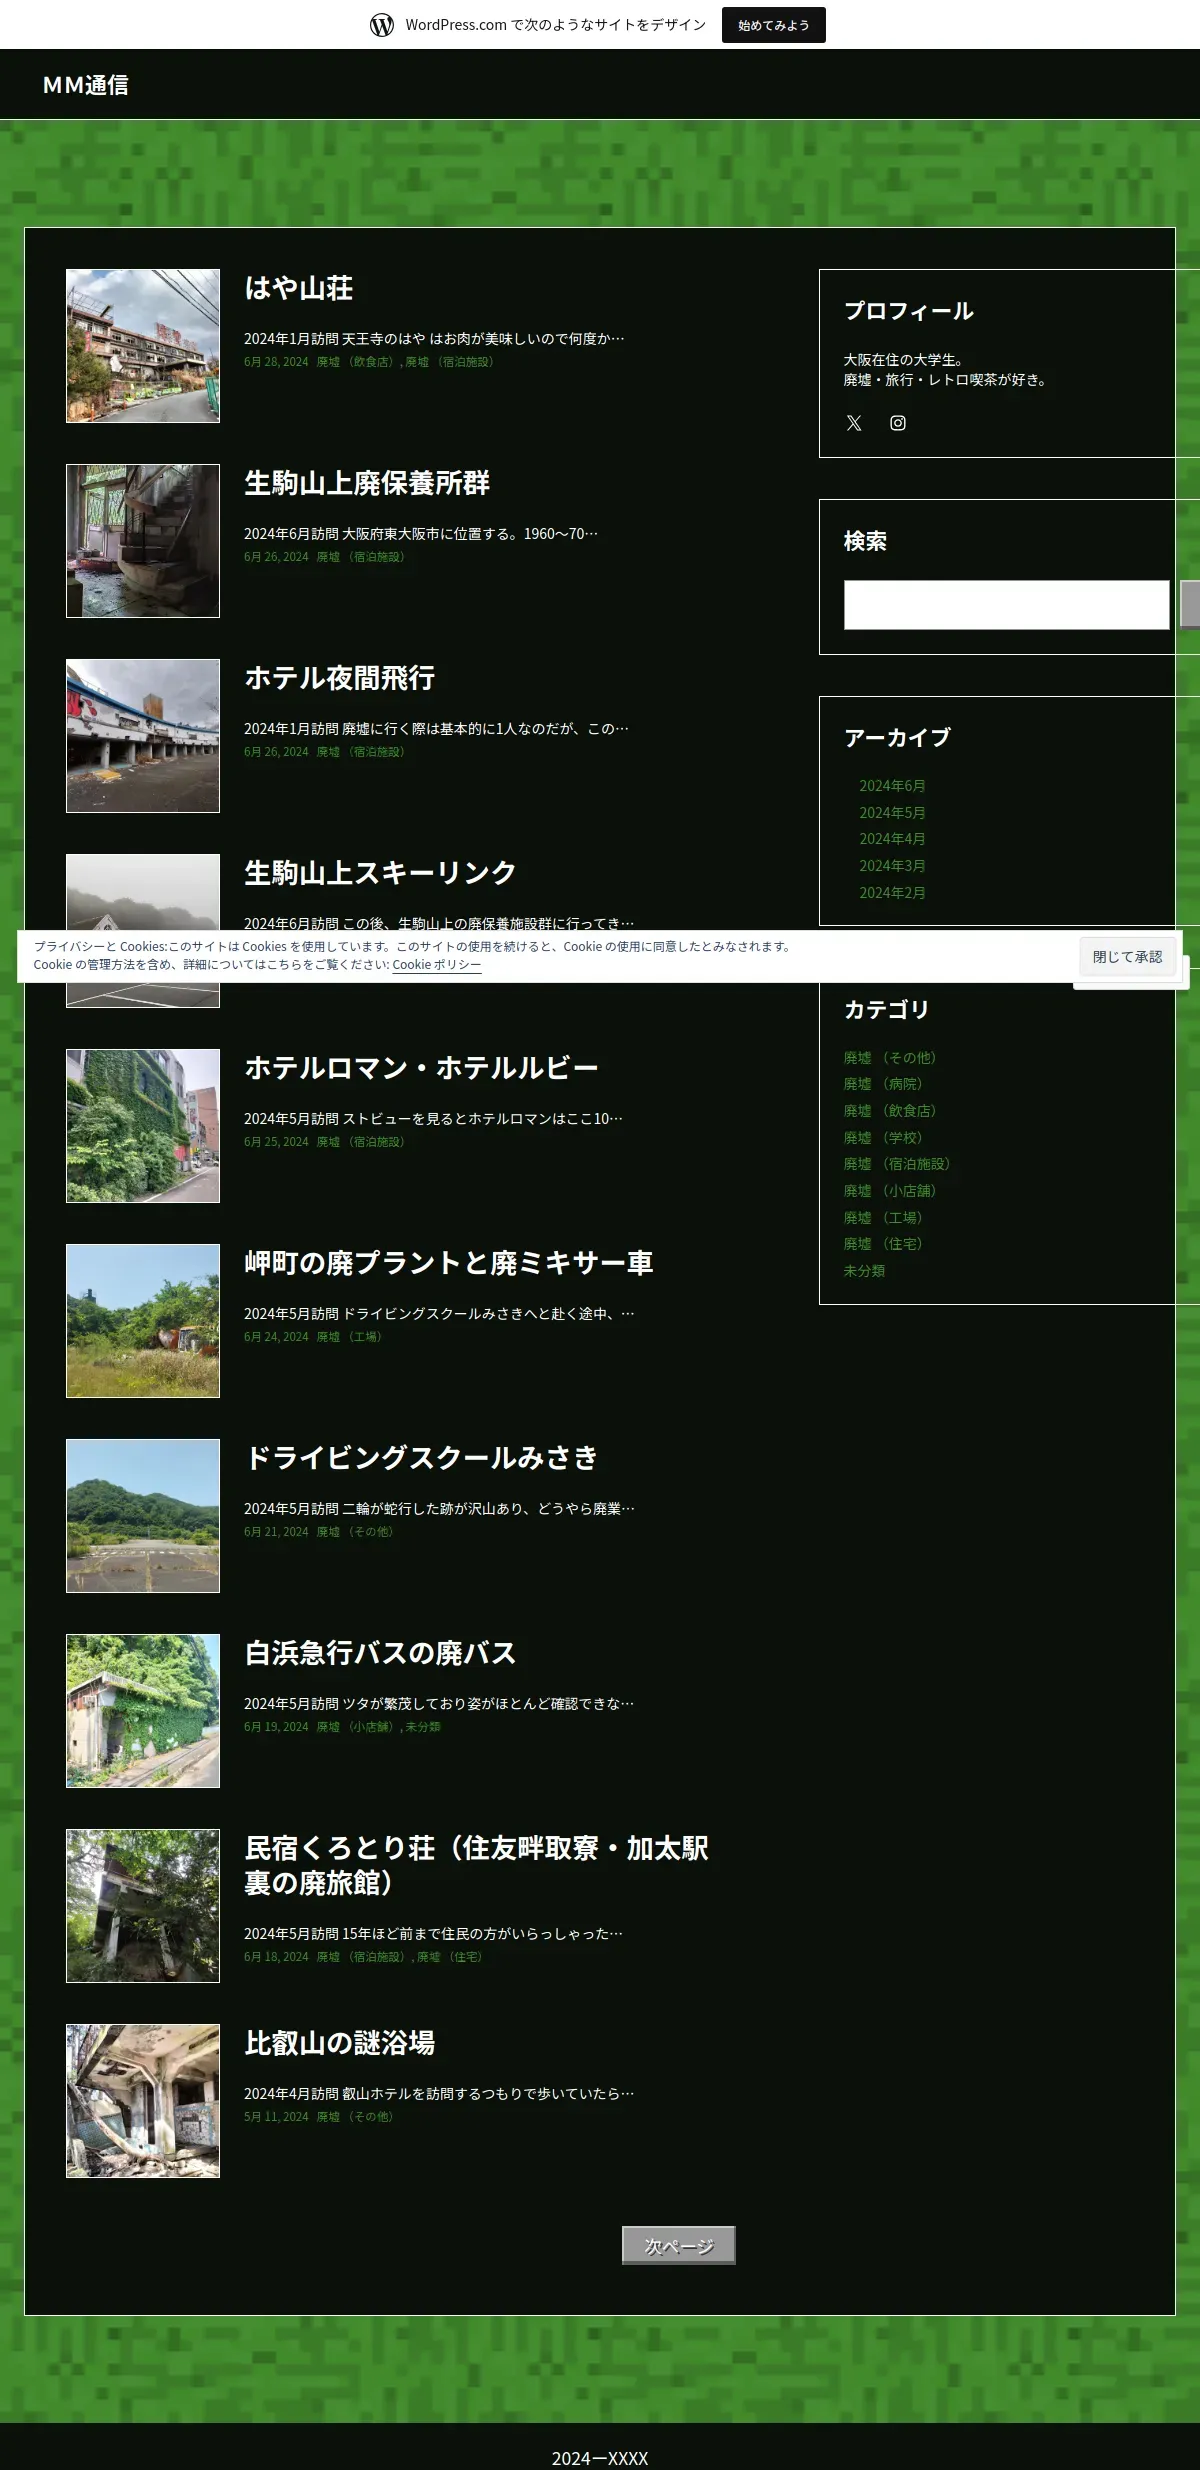The width and height of the screenshot is (1200, 2470).
Task: Click the 6月 28, 2024 post date
Action: (276, 362)
